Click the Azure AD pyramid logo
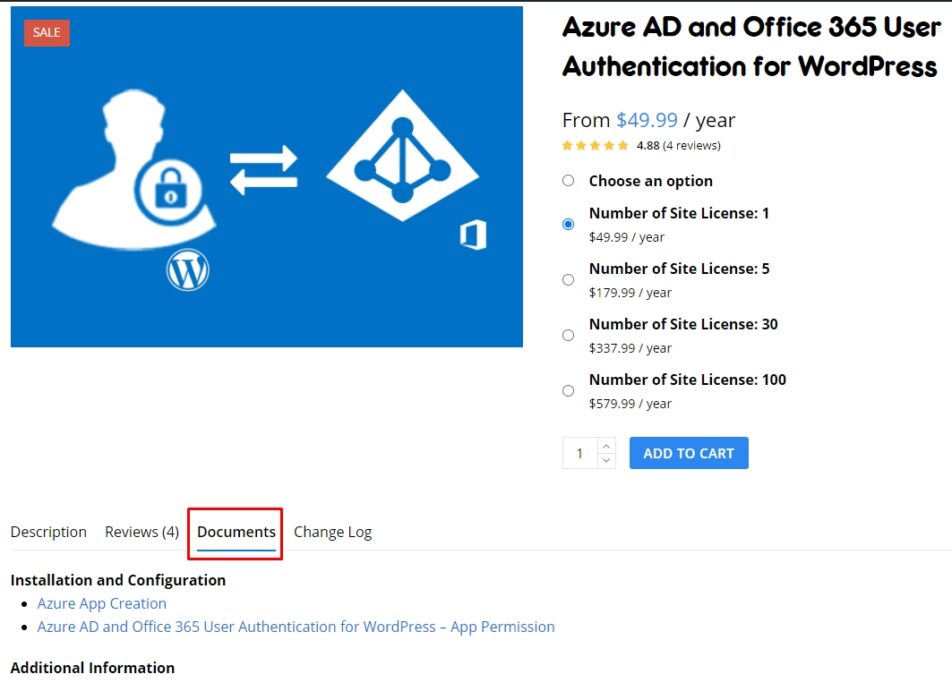 pyautogui.click(x=403, y=156)
